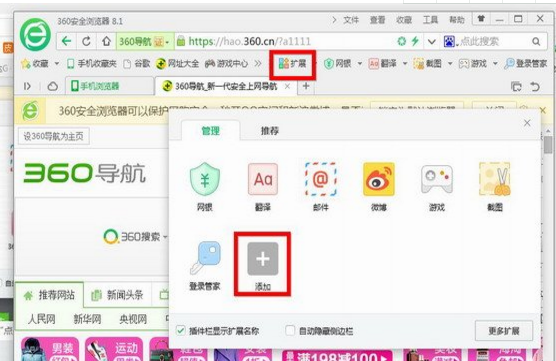Open the 扩展 extensions toolbar button
Screen dimensions: 556x361
coord(292,64)
